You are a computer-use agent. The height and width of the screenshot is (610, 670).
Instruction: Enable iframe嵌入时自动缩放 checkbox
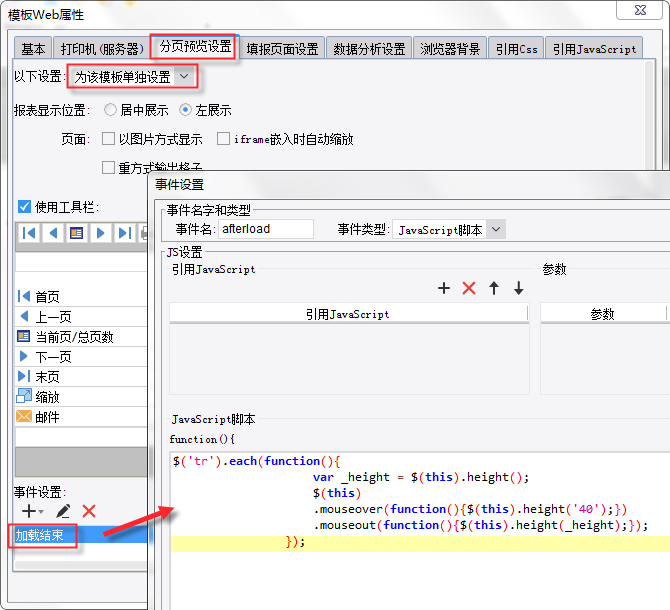click(223, 139)
